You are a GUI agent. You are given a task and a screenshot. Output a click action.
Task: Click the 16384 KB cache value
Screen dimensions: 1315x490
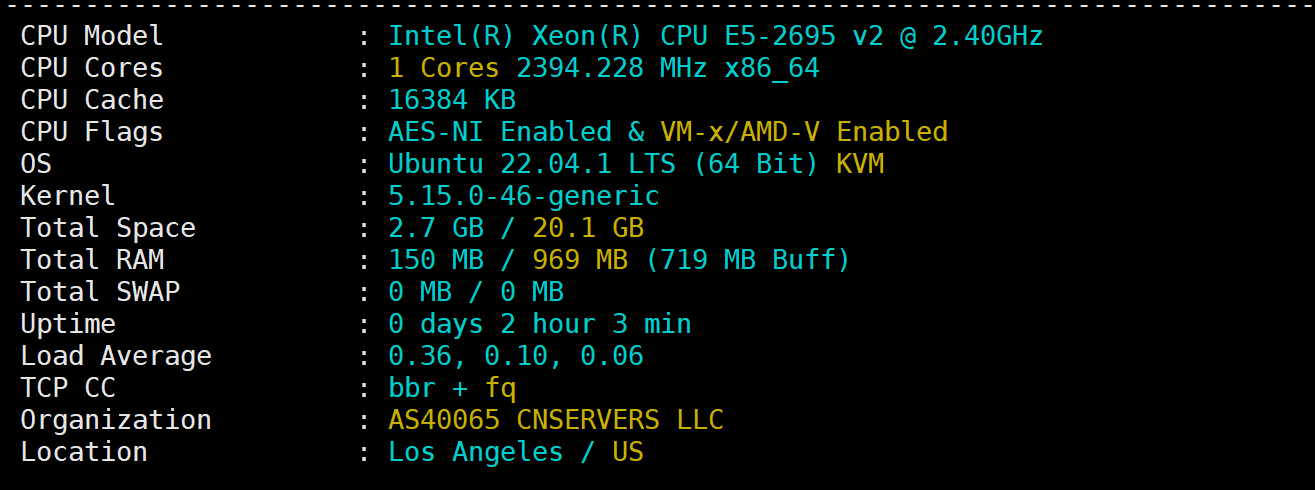click(x=452, y=100)
